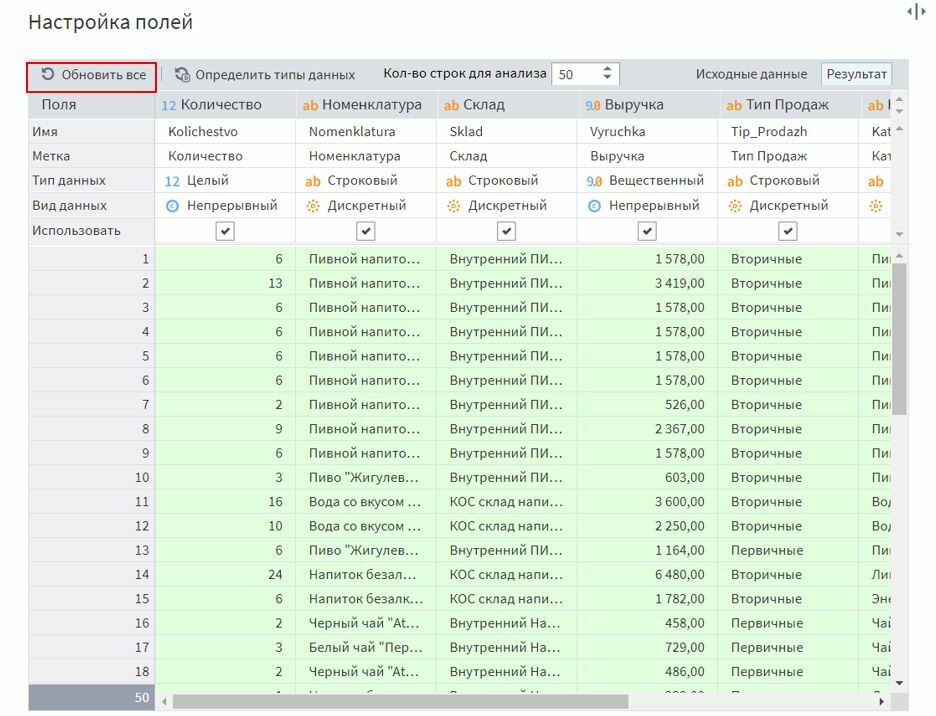Click the horizontal scrollbar right arrow
This screenshot has width=936, height=716.
point(881,701)
